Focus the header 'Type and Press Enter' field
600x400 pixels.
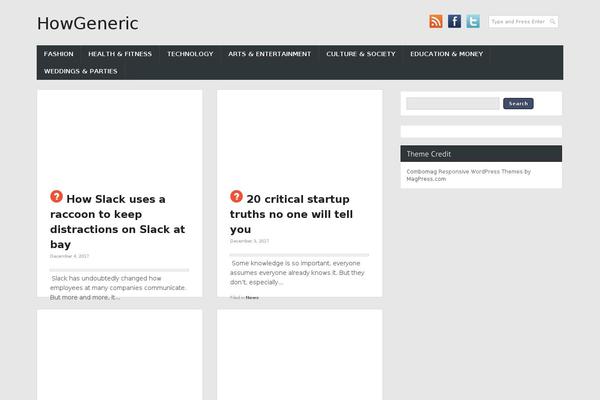tap(523, 22)
